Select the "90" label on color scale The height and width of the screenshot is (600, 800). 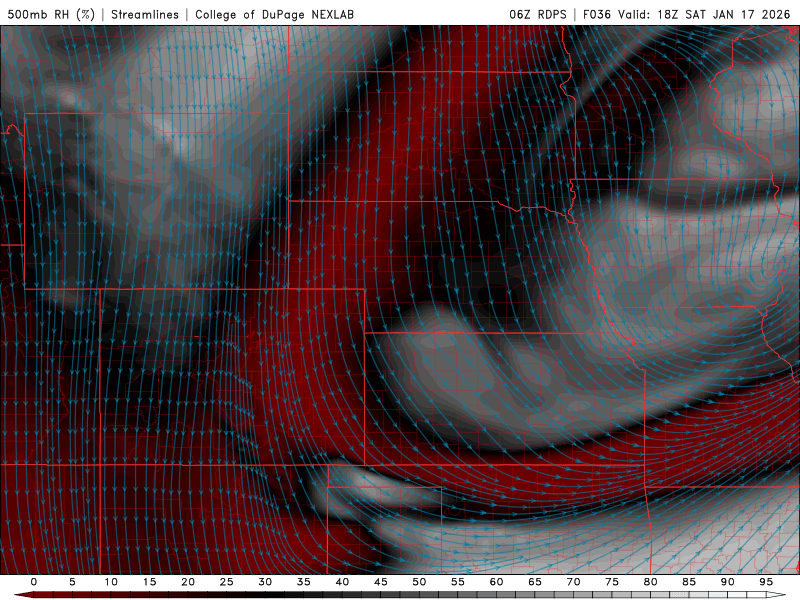pos(727,582)
